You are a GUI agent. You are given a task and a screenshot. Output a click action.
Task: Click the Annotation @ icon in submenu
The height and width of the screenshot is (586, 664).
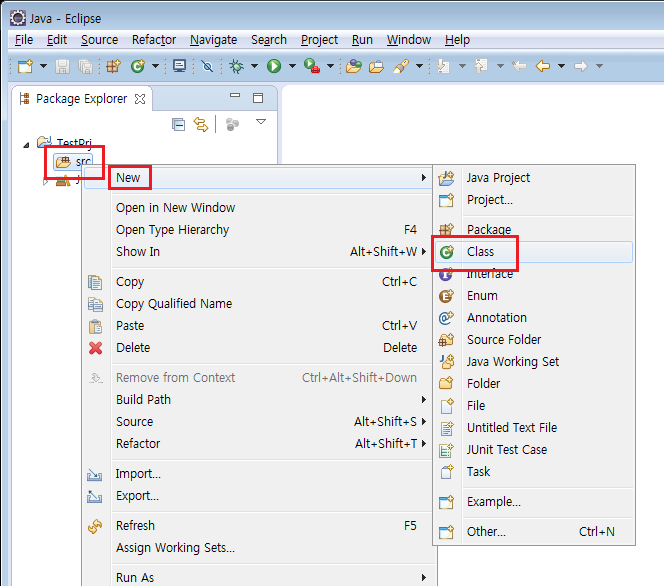[446, 318]
